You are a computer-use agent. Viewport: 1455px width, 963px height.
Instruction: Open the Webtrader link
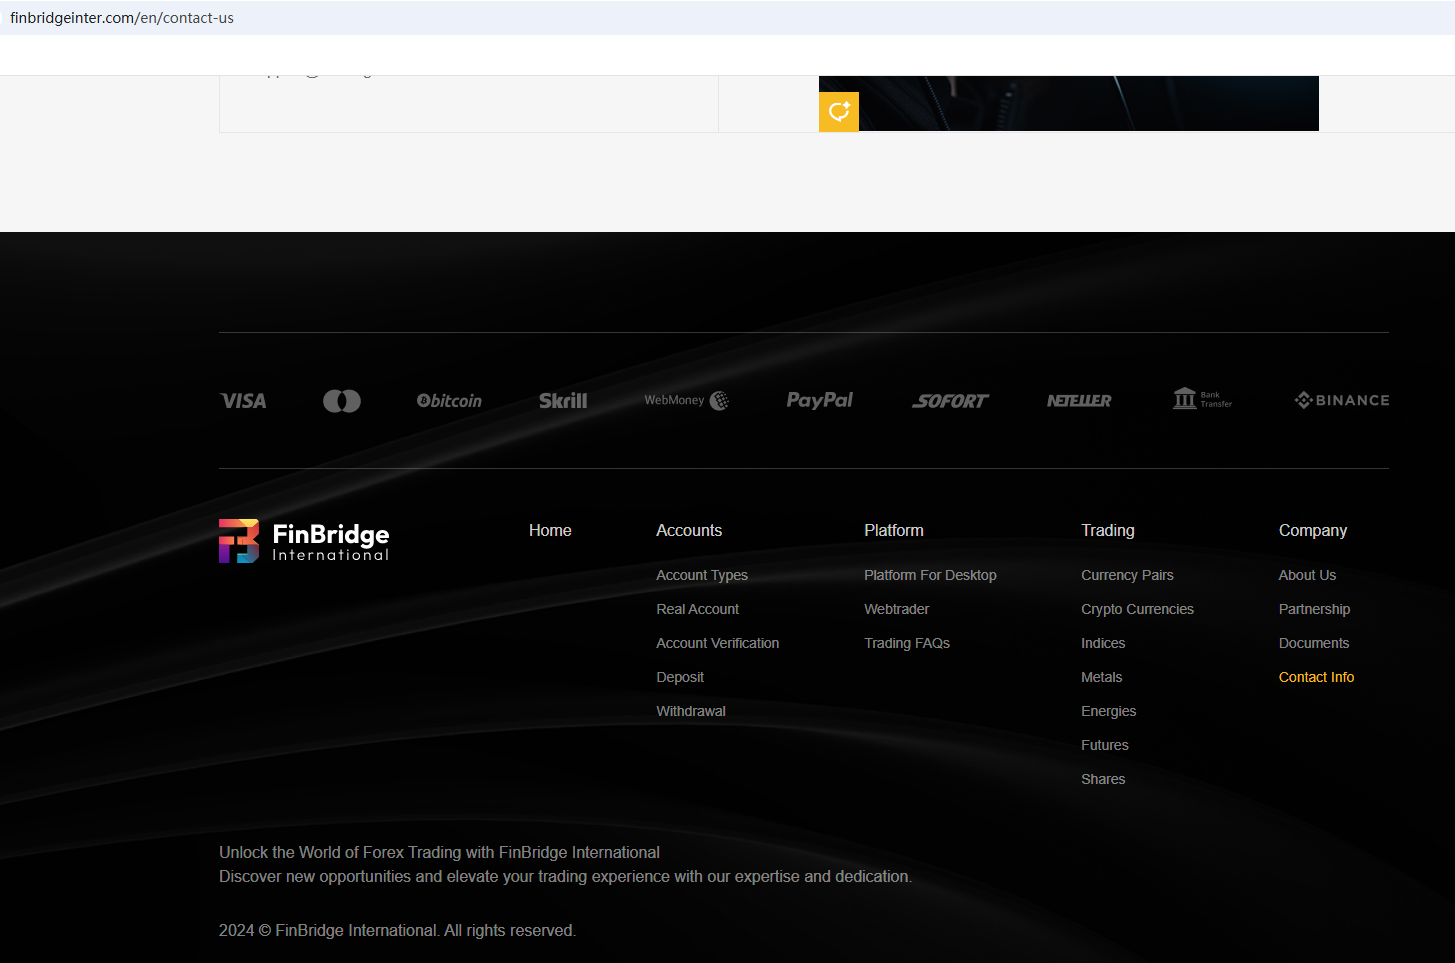tap(897, 609)
